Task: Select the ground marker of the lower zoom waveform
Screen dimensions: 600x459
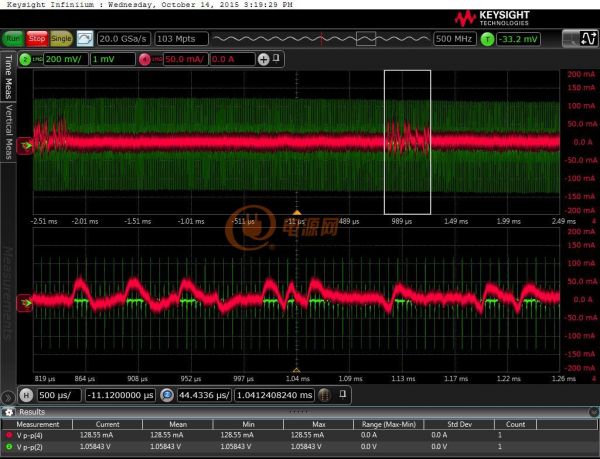Action: click(25, 303)
